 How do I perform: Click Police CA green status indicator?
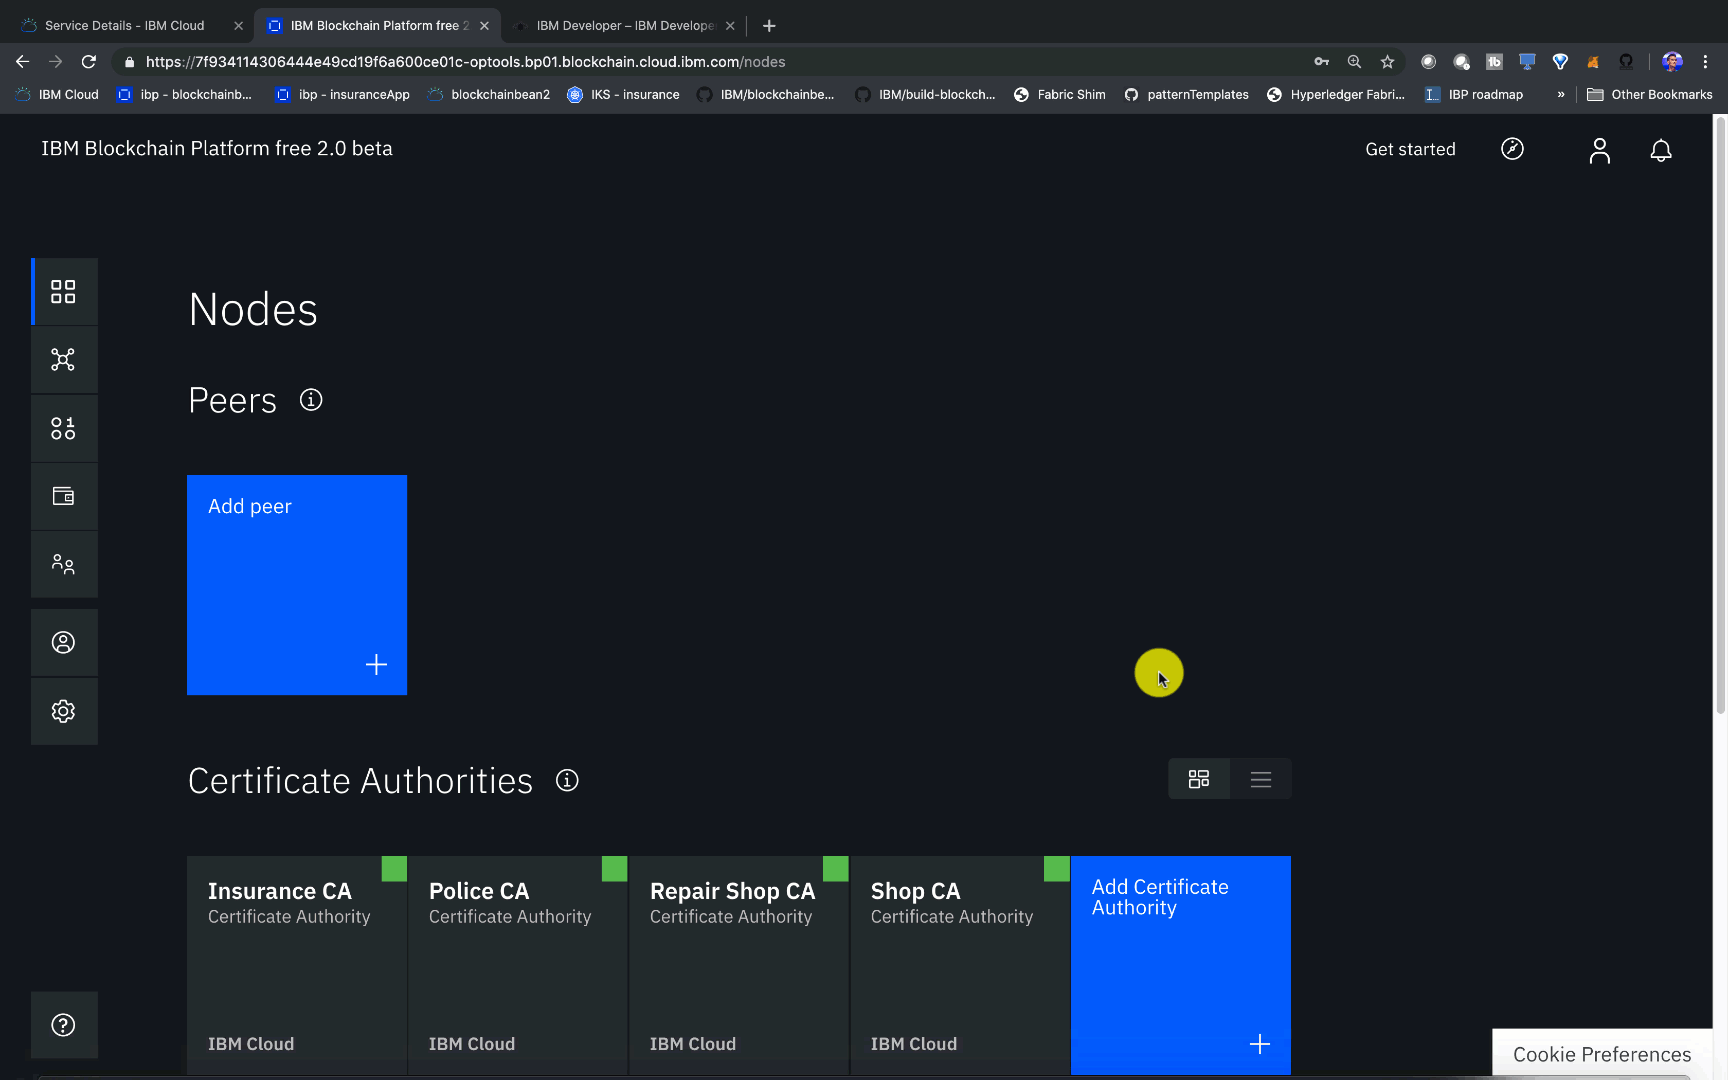pyautogui.click(x=615, y=869)
